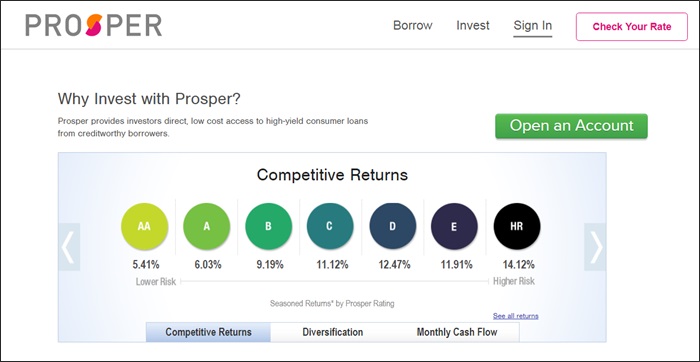Click the Sign In link
Image resolution: width=700 pixels, height=362 pixels.
point(533,26)
